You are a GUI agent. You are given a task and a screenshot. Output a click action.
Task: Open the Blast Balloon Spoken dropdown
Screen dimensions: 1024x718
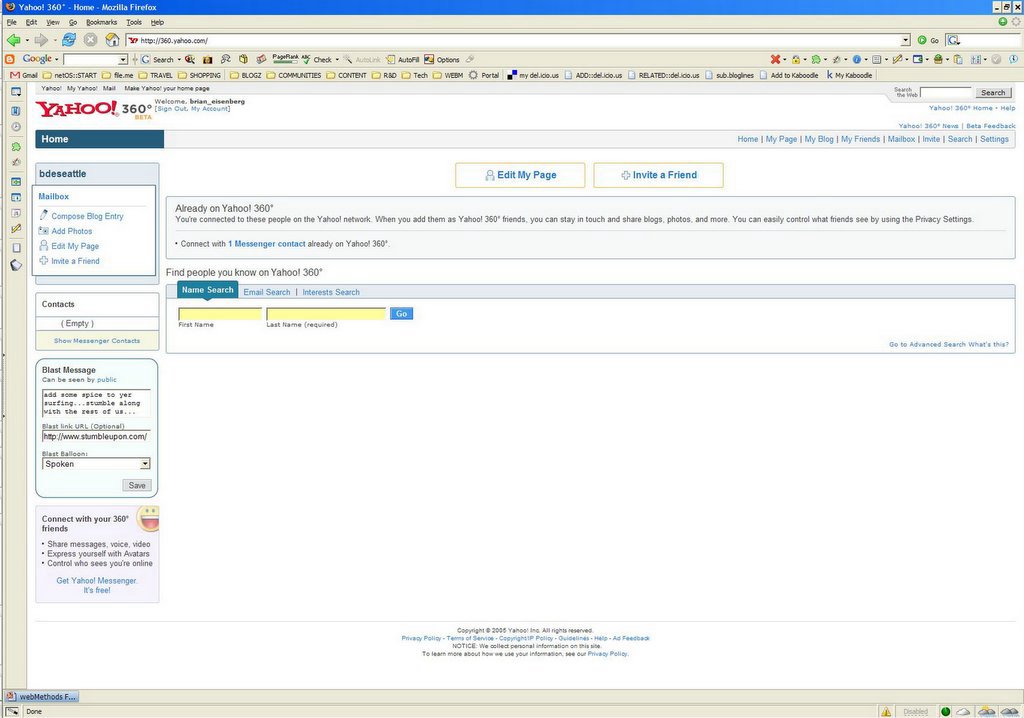[145, 464]
